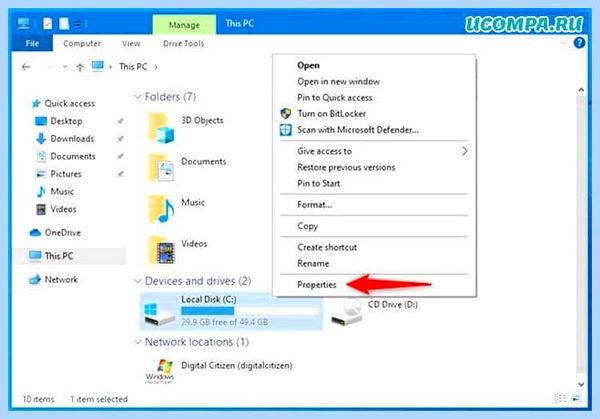Choose Copy in the context menu

[x=308, y=226]
